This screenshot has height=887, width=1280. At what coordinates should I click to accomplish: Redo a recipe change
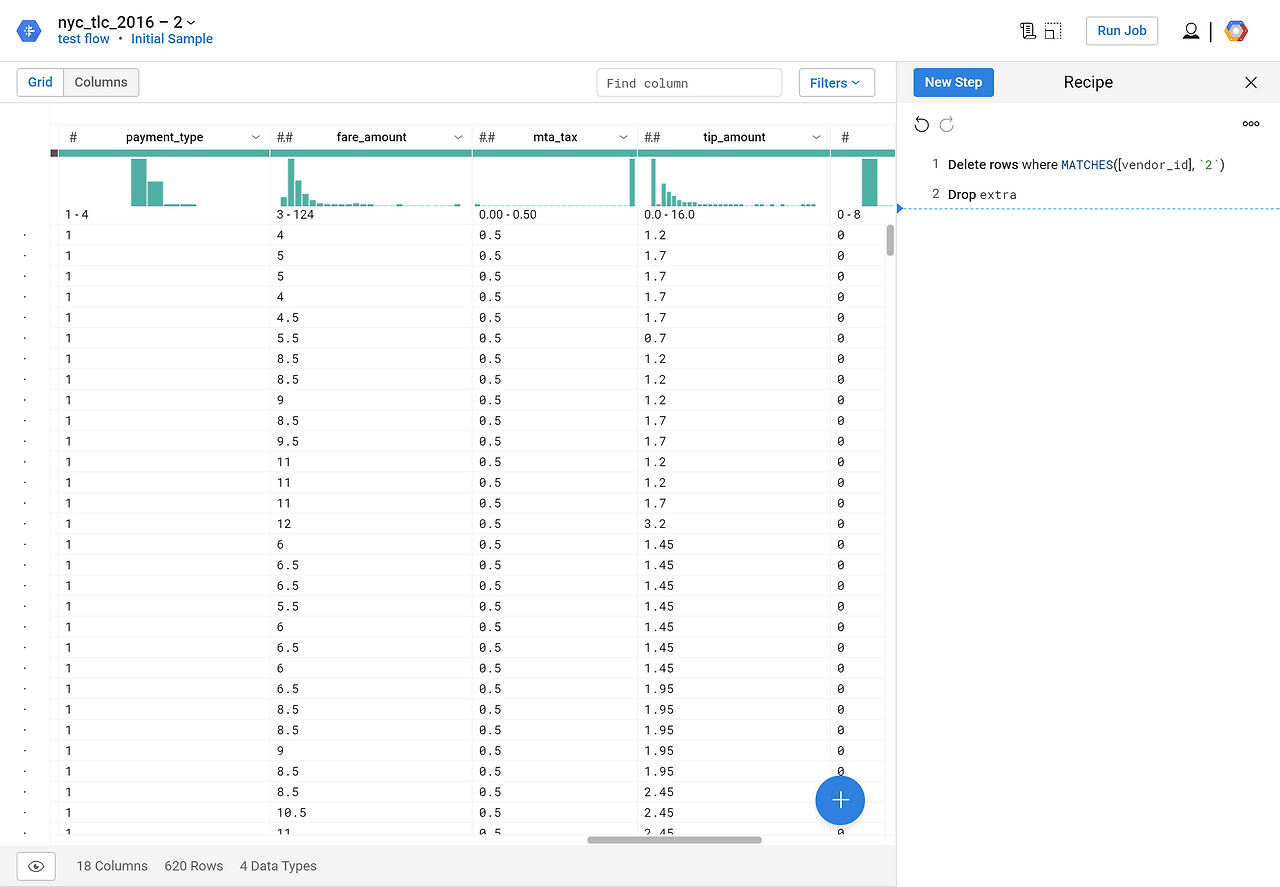(946, 124)
